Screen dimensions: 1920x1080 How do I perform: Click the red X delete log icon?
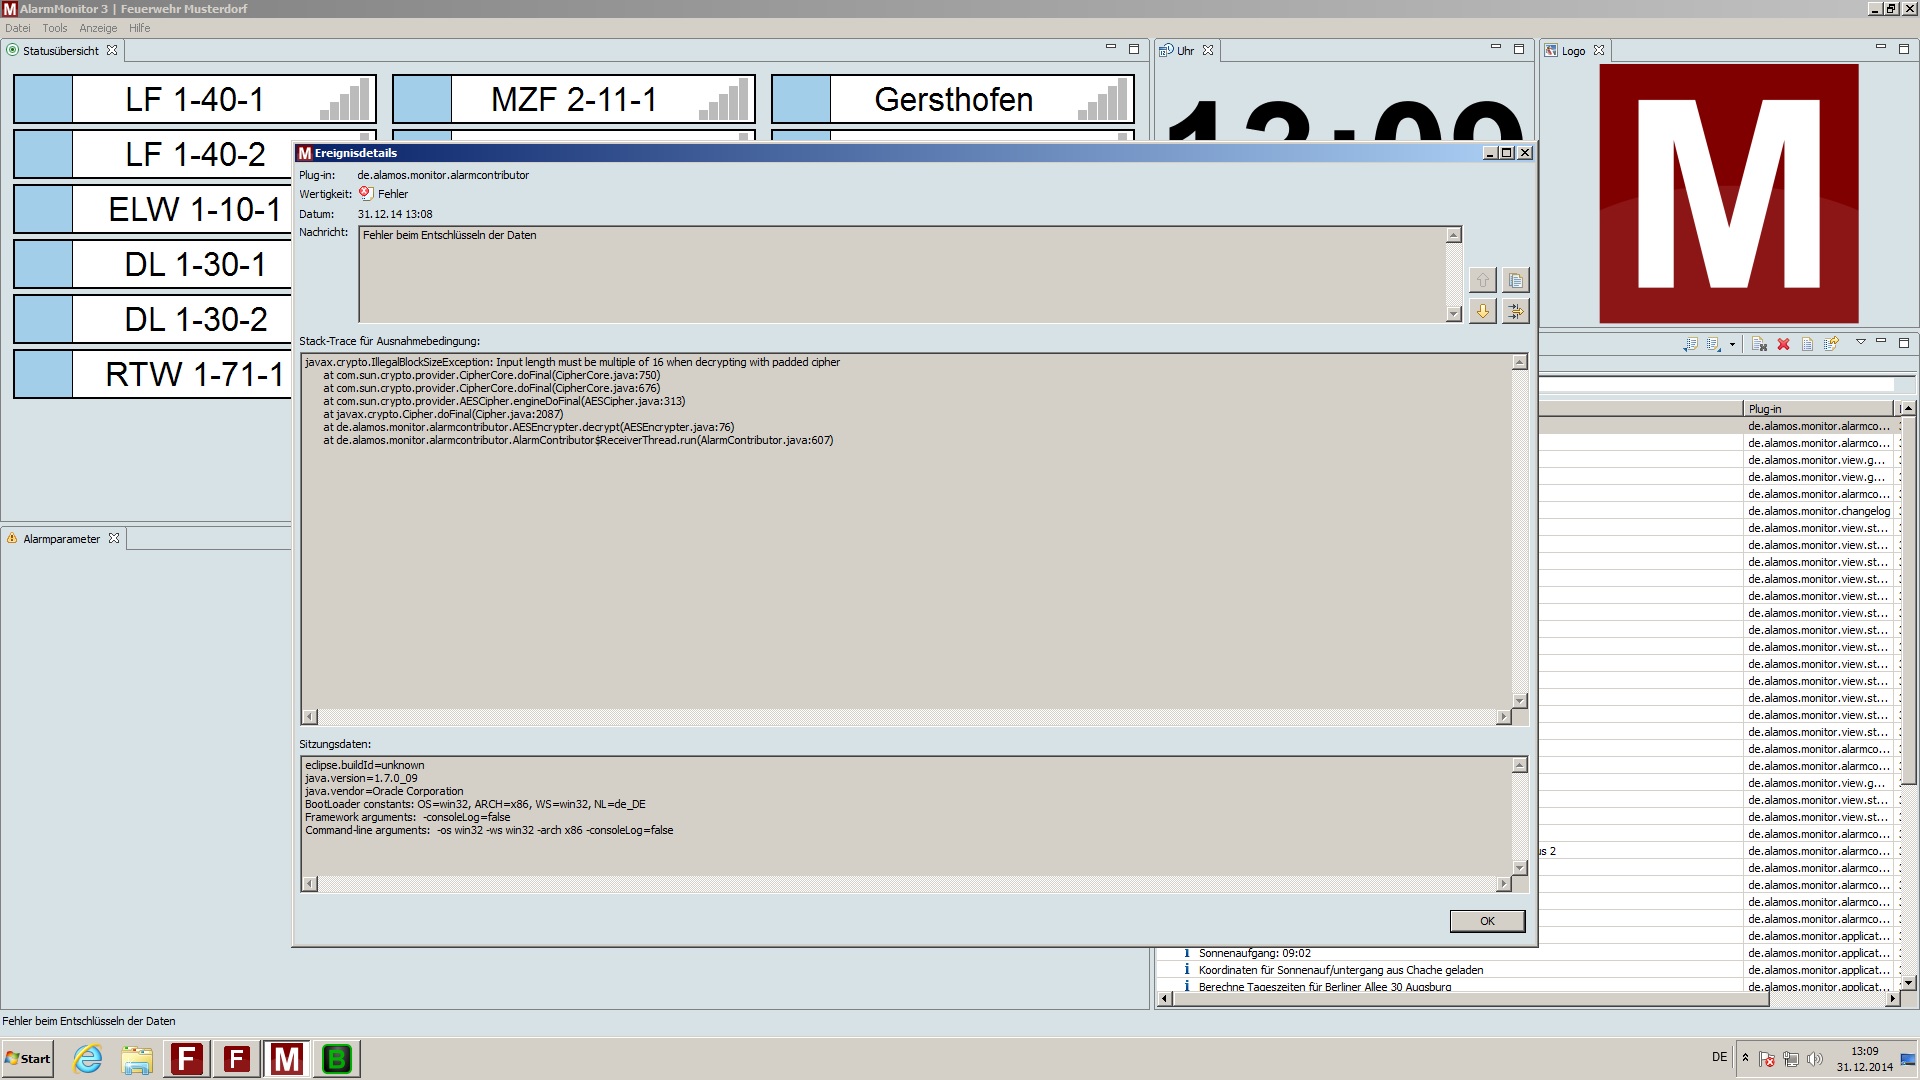pos(1783,344)
